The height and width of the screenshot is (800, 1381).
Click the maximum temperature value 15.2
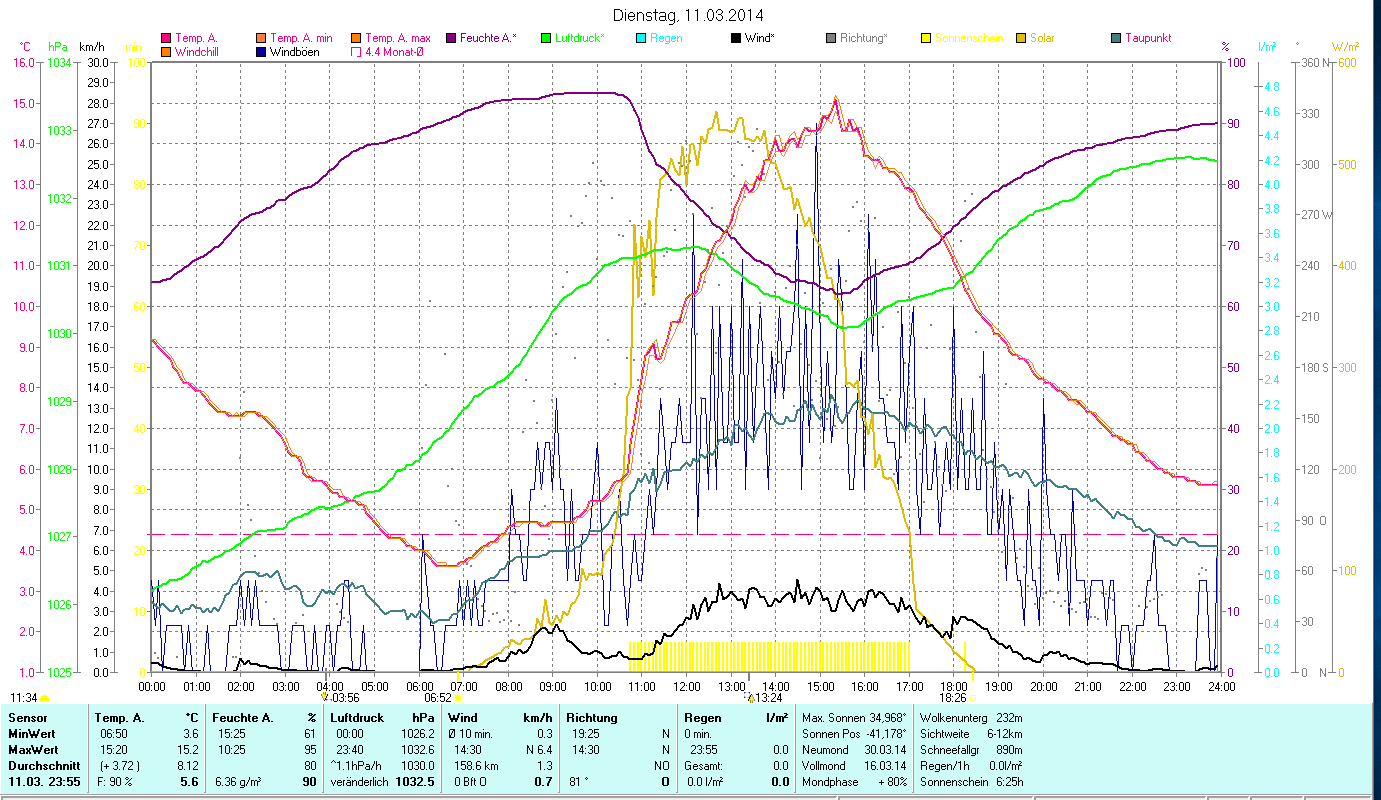pos(189,749)
